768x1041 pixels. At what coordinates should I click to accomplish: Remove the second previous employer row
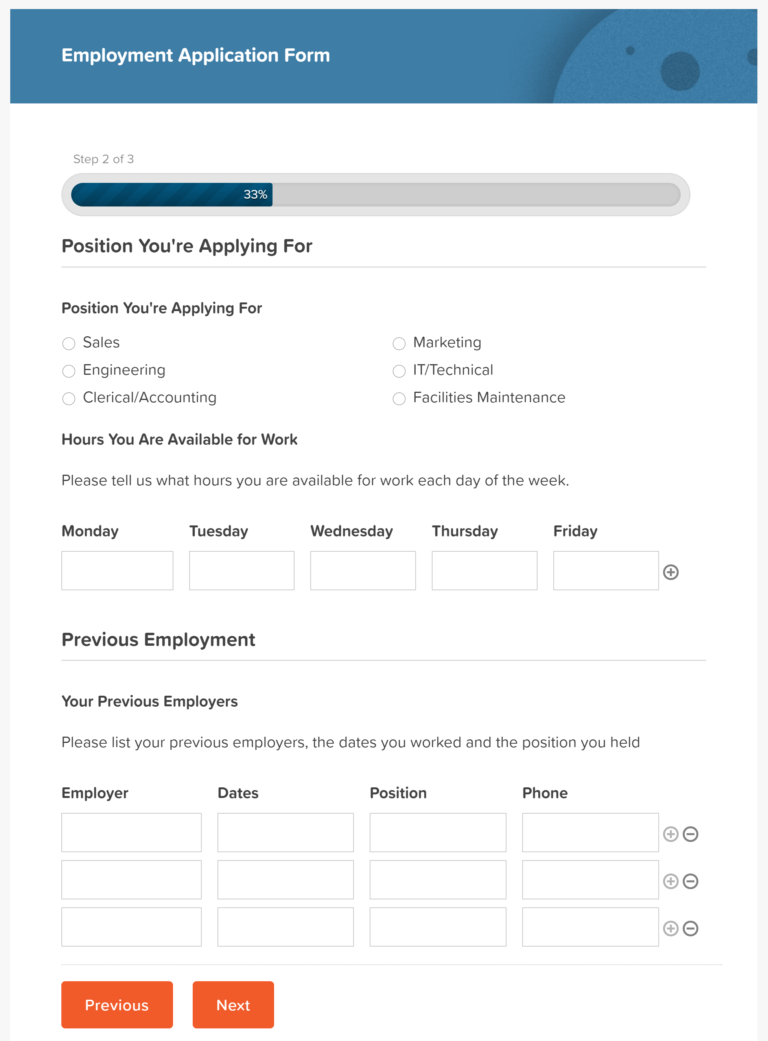tap(690, 880)
